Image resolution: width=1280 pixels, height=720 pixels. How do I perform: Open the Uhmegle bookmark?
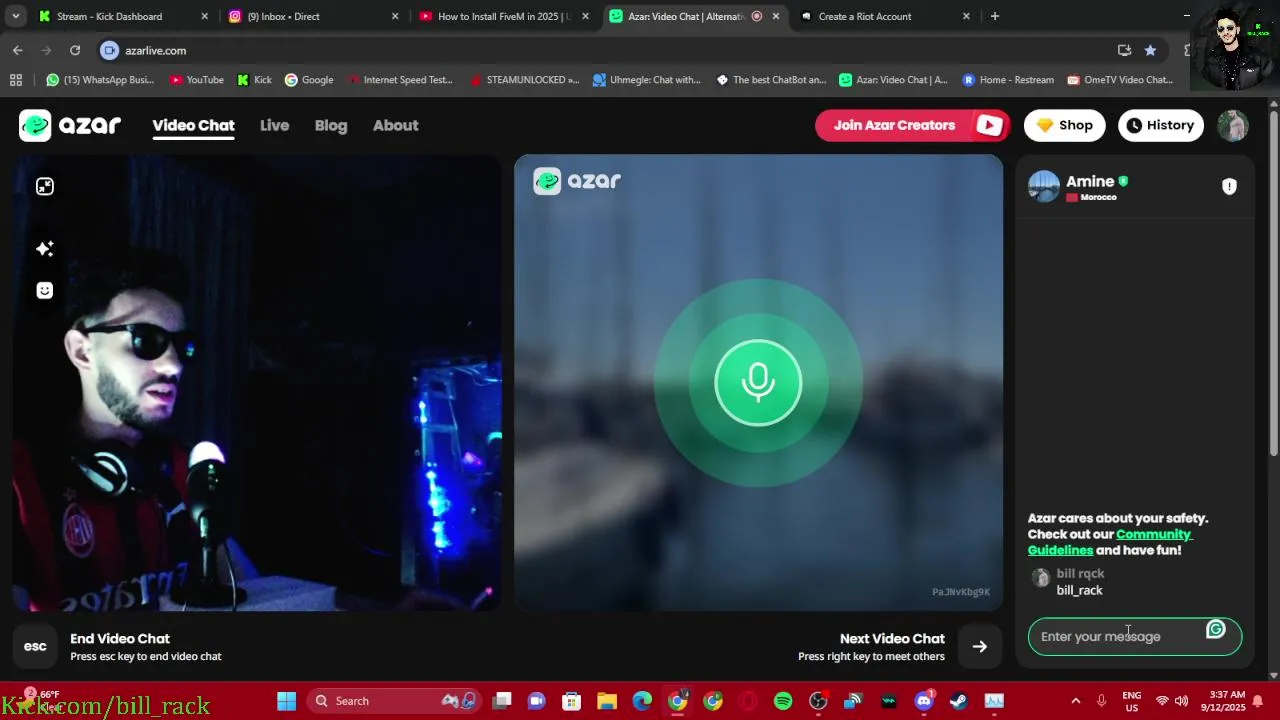(x=647, y=80)
